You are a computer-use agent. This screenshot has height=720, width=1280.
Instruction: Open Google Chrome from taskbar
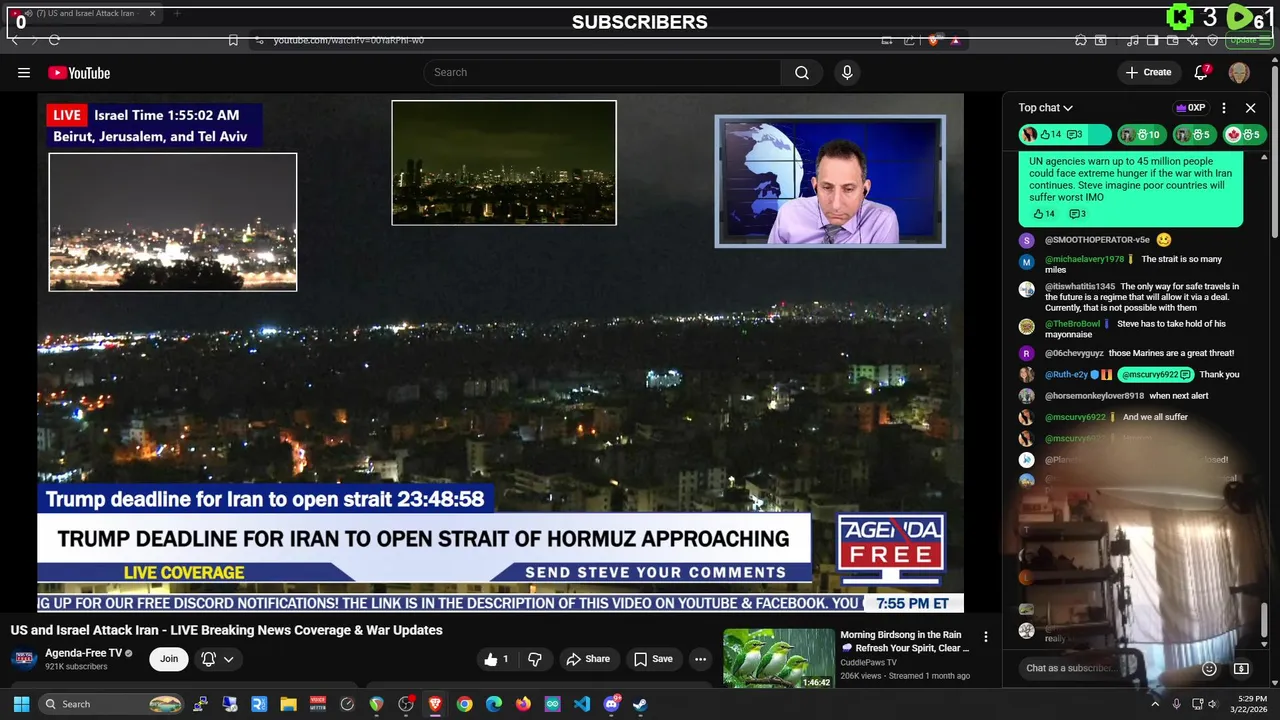point(464,704)
